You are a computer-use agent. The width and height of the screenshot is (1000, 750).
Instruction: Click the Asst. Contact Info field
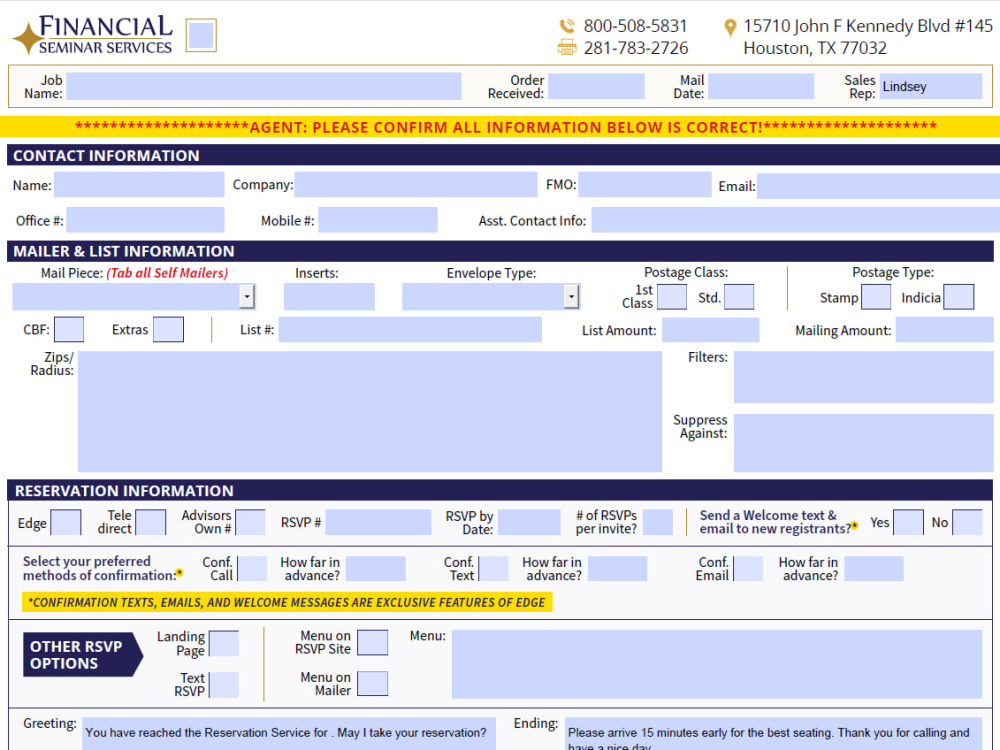795,220
